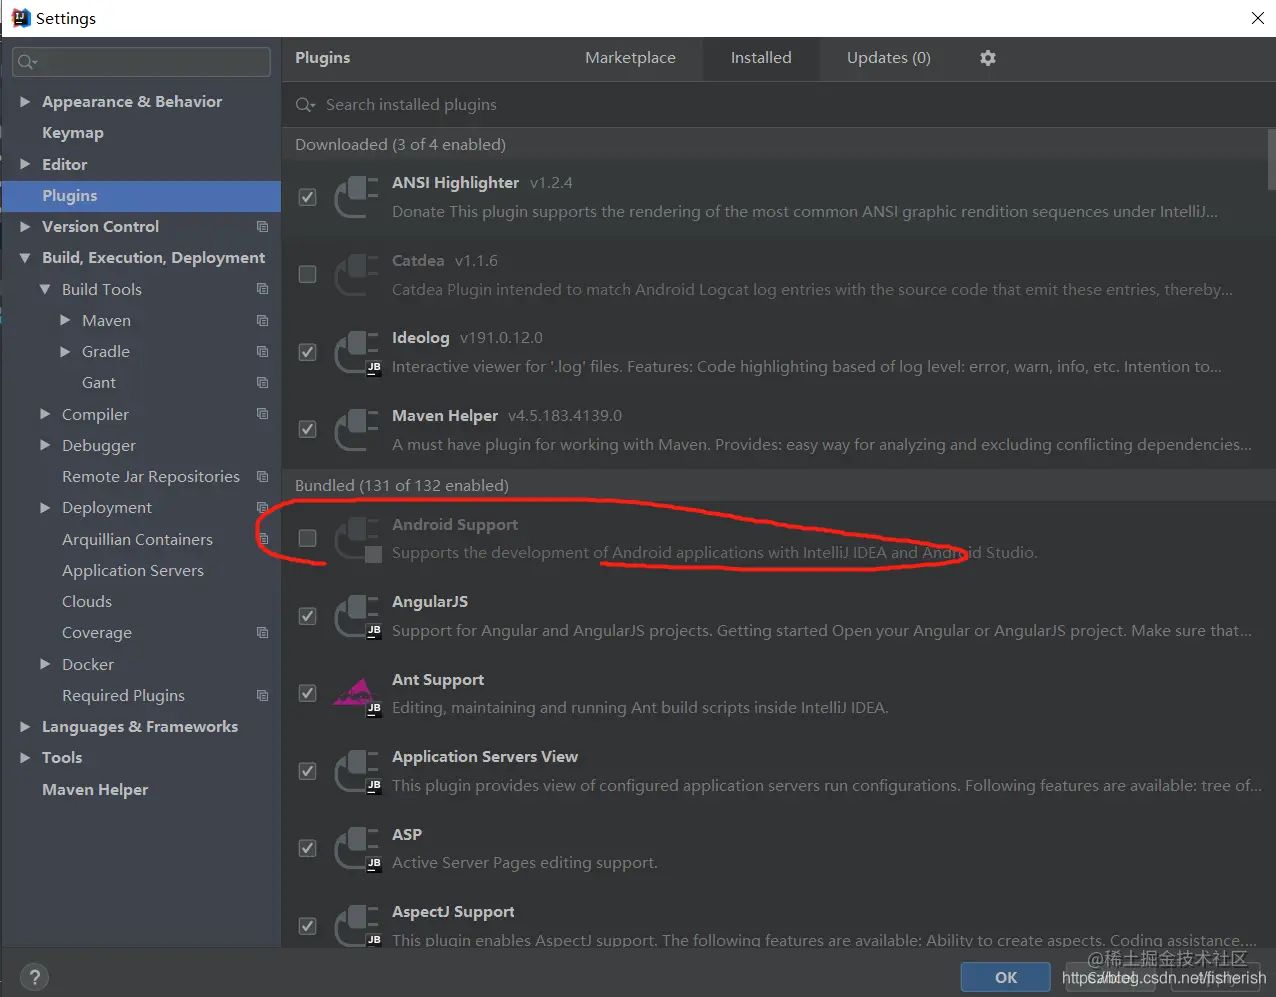Toggle the AngularJS plugin checkbox

[308, 616]
